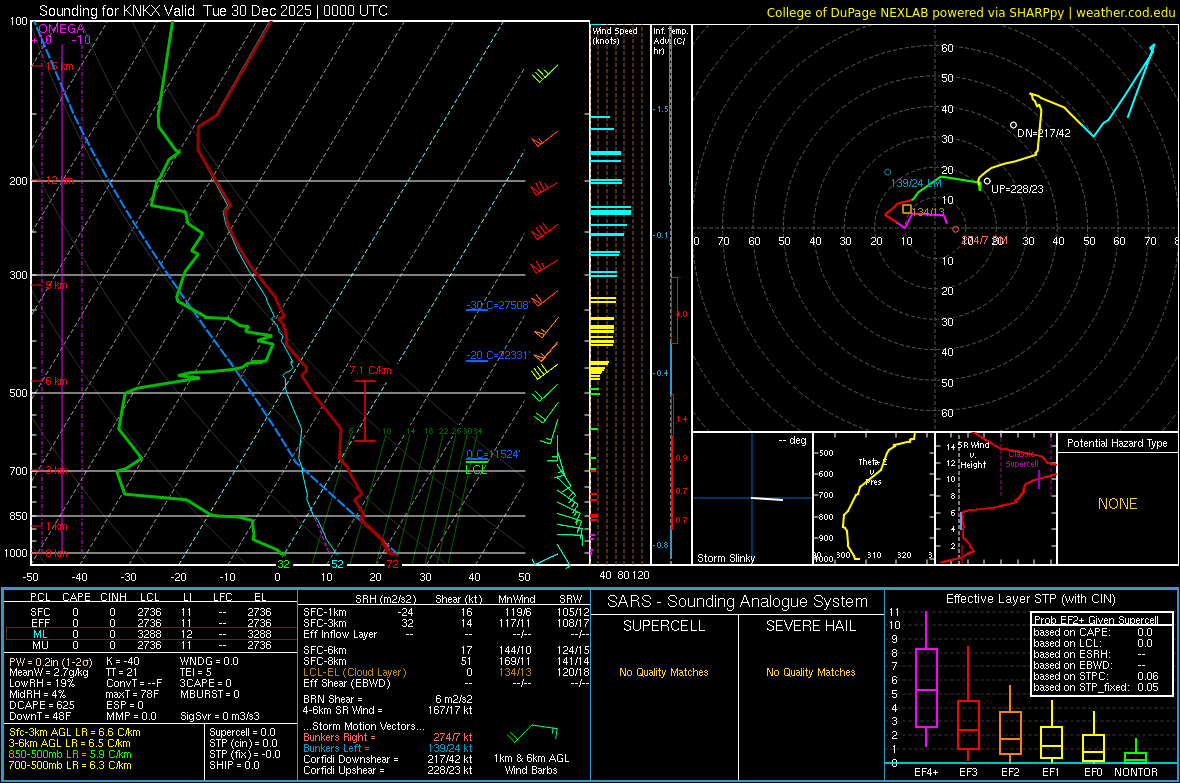Image resolution: width=1180 pixels, height=783 pixels.
Task: Click the red surface temperature '72' label
Action: coord(392,563)
